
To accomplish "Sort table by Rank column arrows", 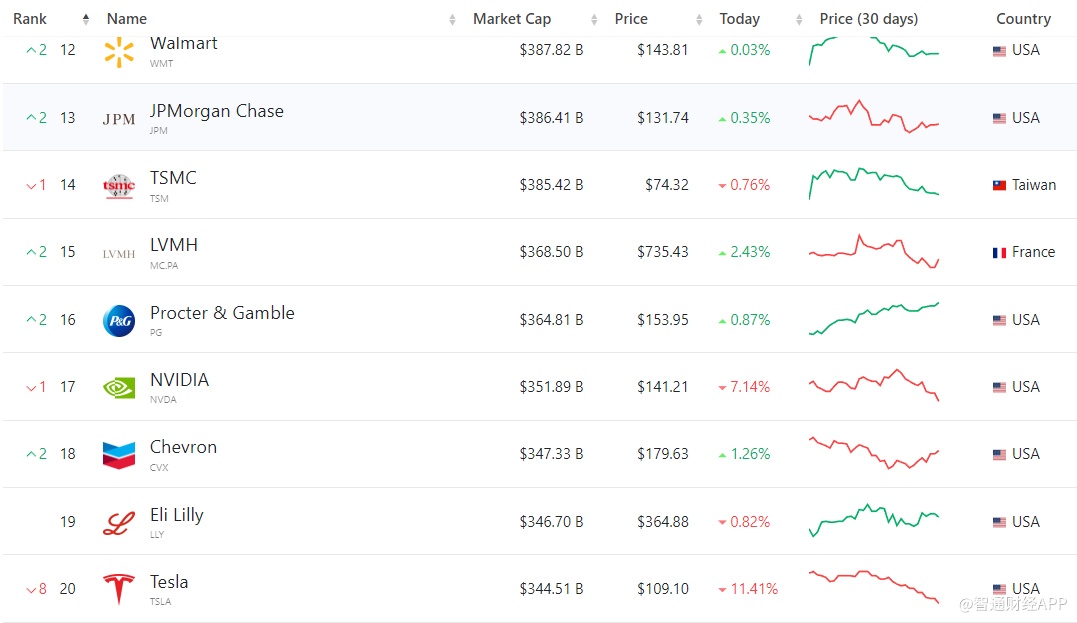I will point(86,19).
